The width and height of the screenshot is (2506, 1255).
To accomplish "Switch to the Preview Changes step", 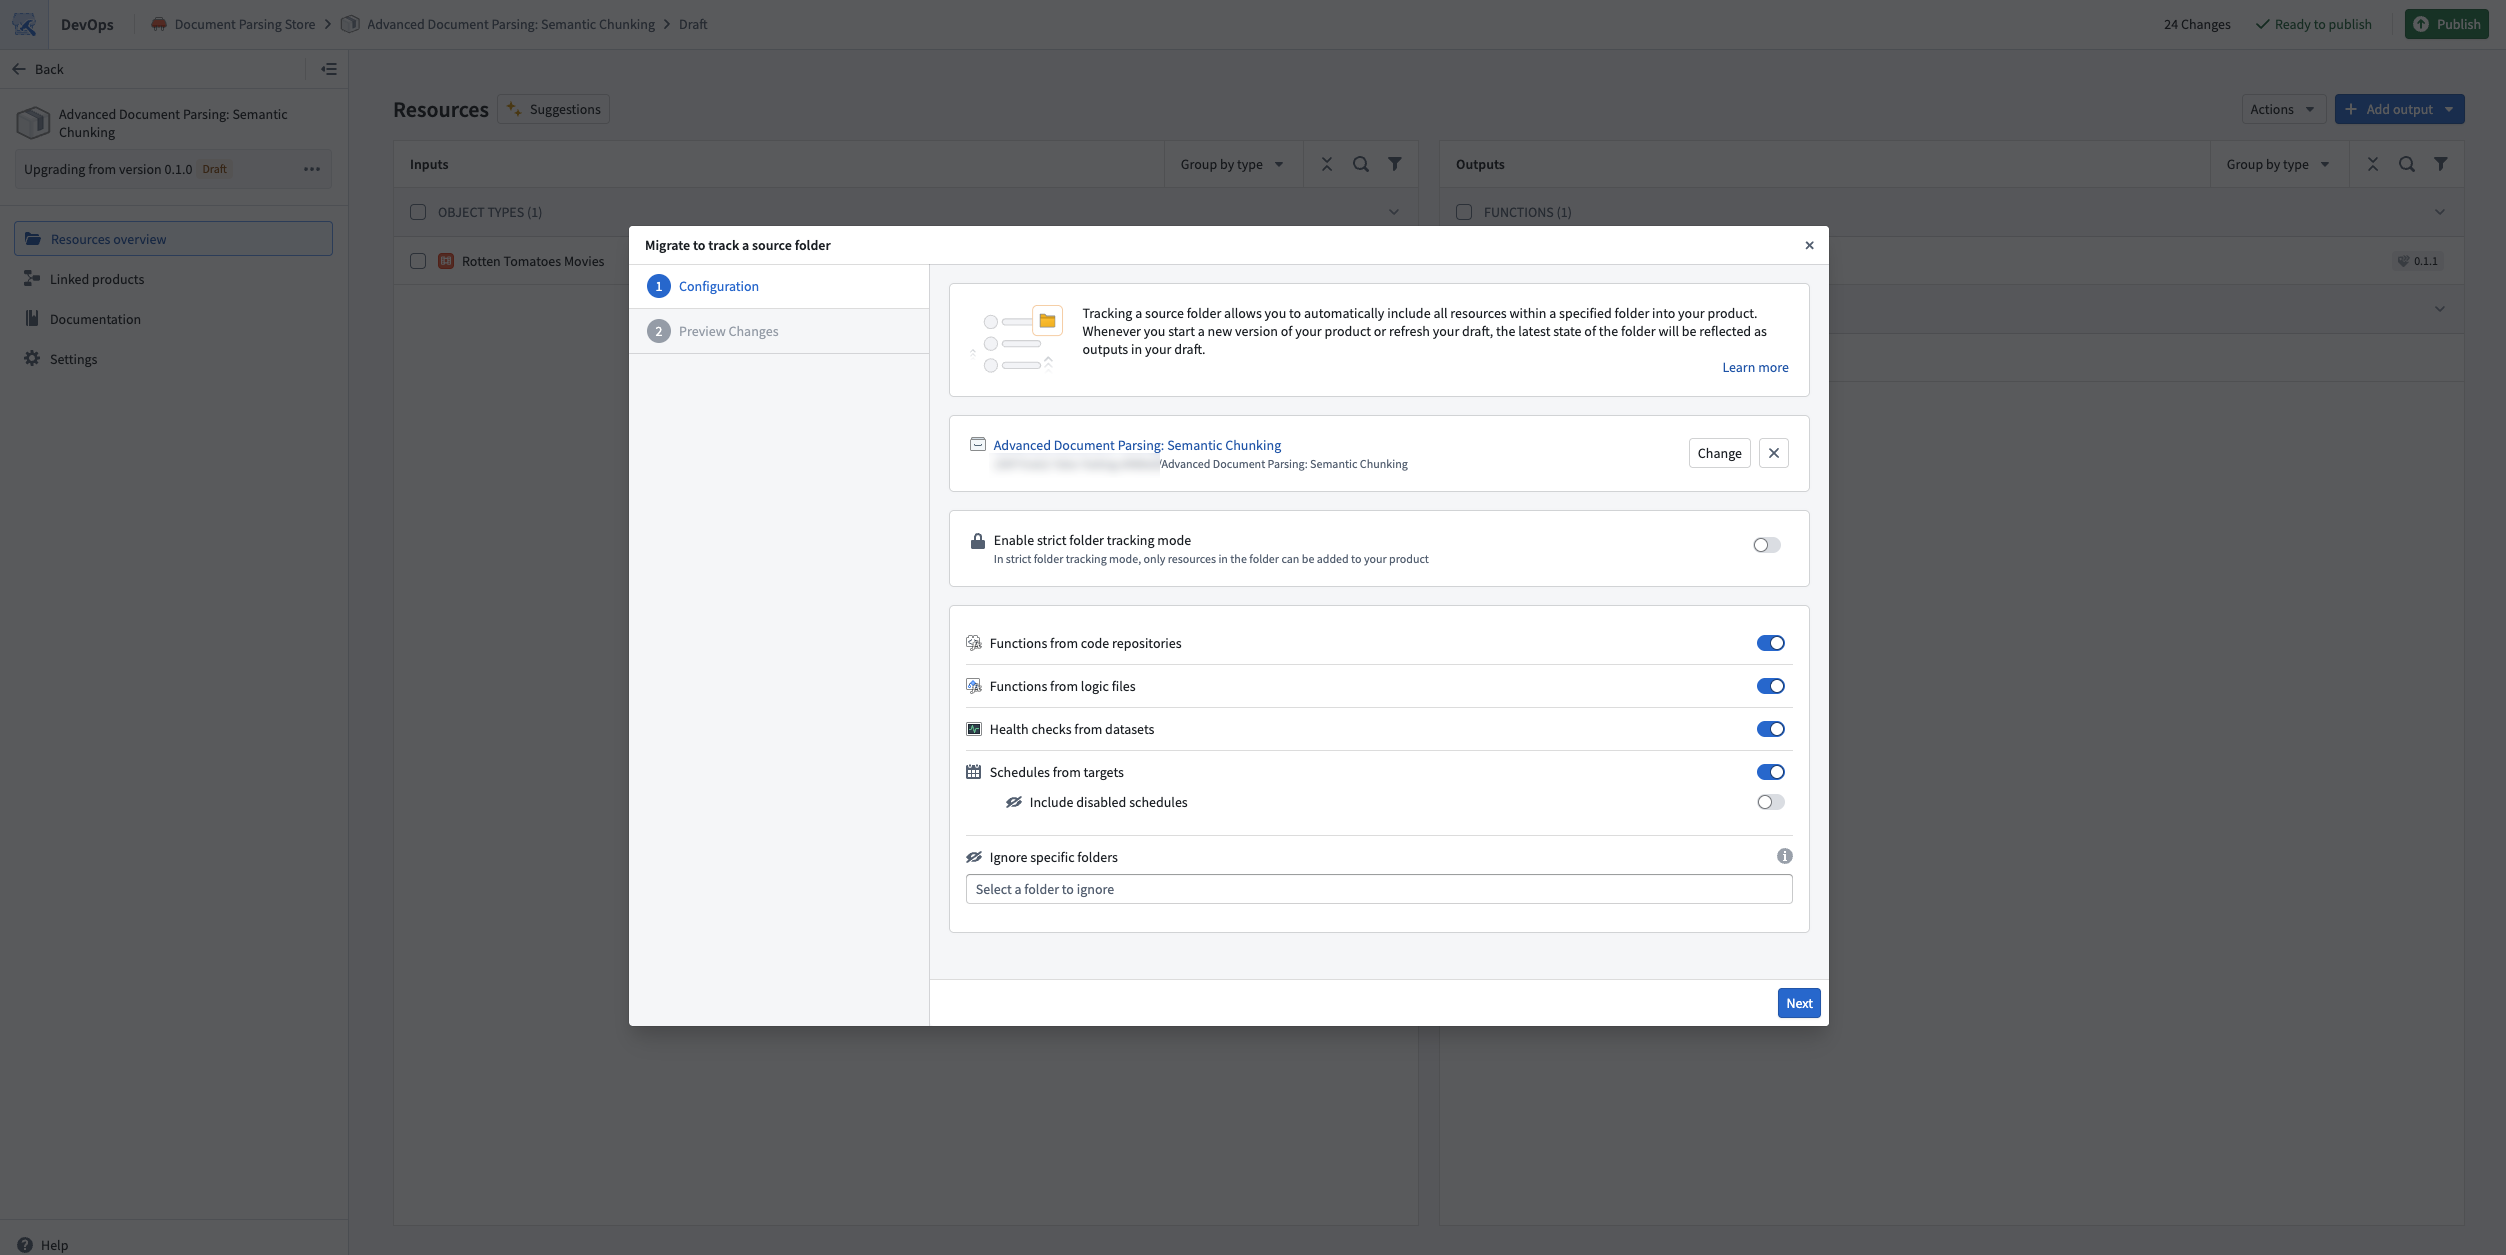I will tap(728, 330).
